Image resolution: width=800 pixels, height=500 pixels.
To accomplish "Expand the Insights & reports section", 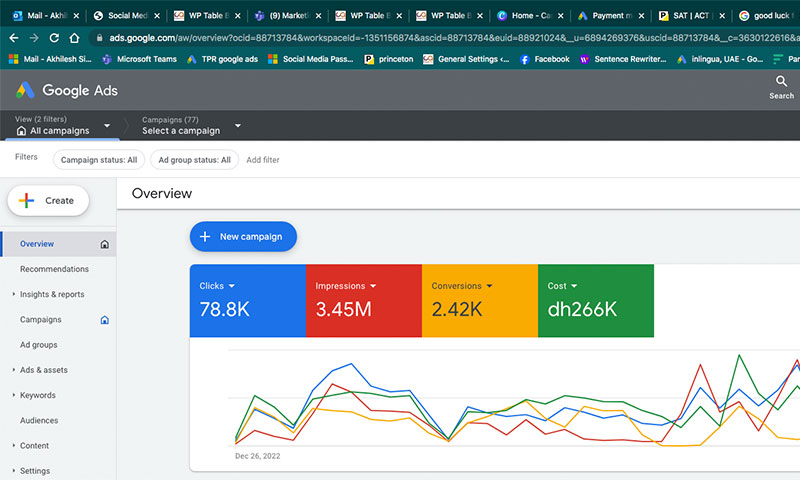I will [52, 294].
